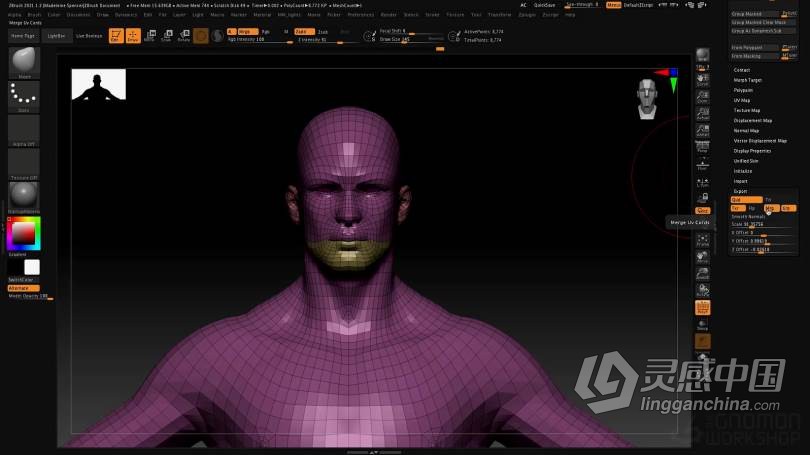Click the Floor grid icon
Viewport: 810px width, 455px height.
(703, 165)
